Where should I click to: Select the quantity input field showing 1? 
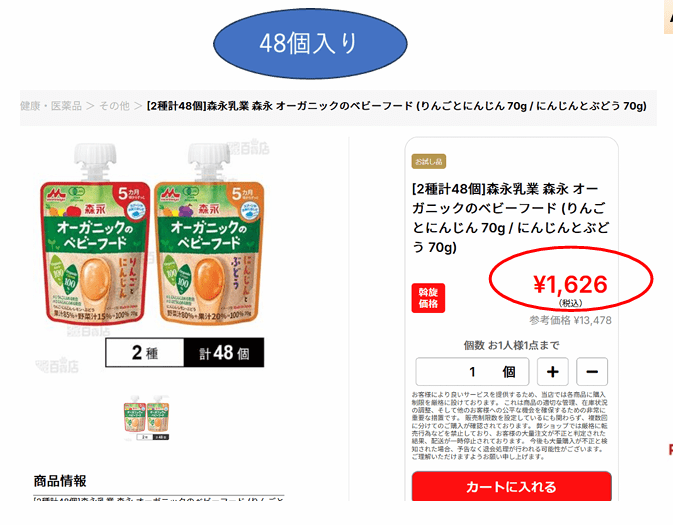click(x=472, y=372)
